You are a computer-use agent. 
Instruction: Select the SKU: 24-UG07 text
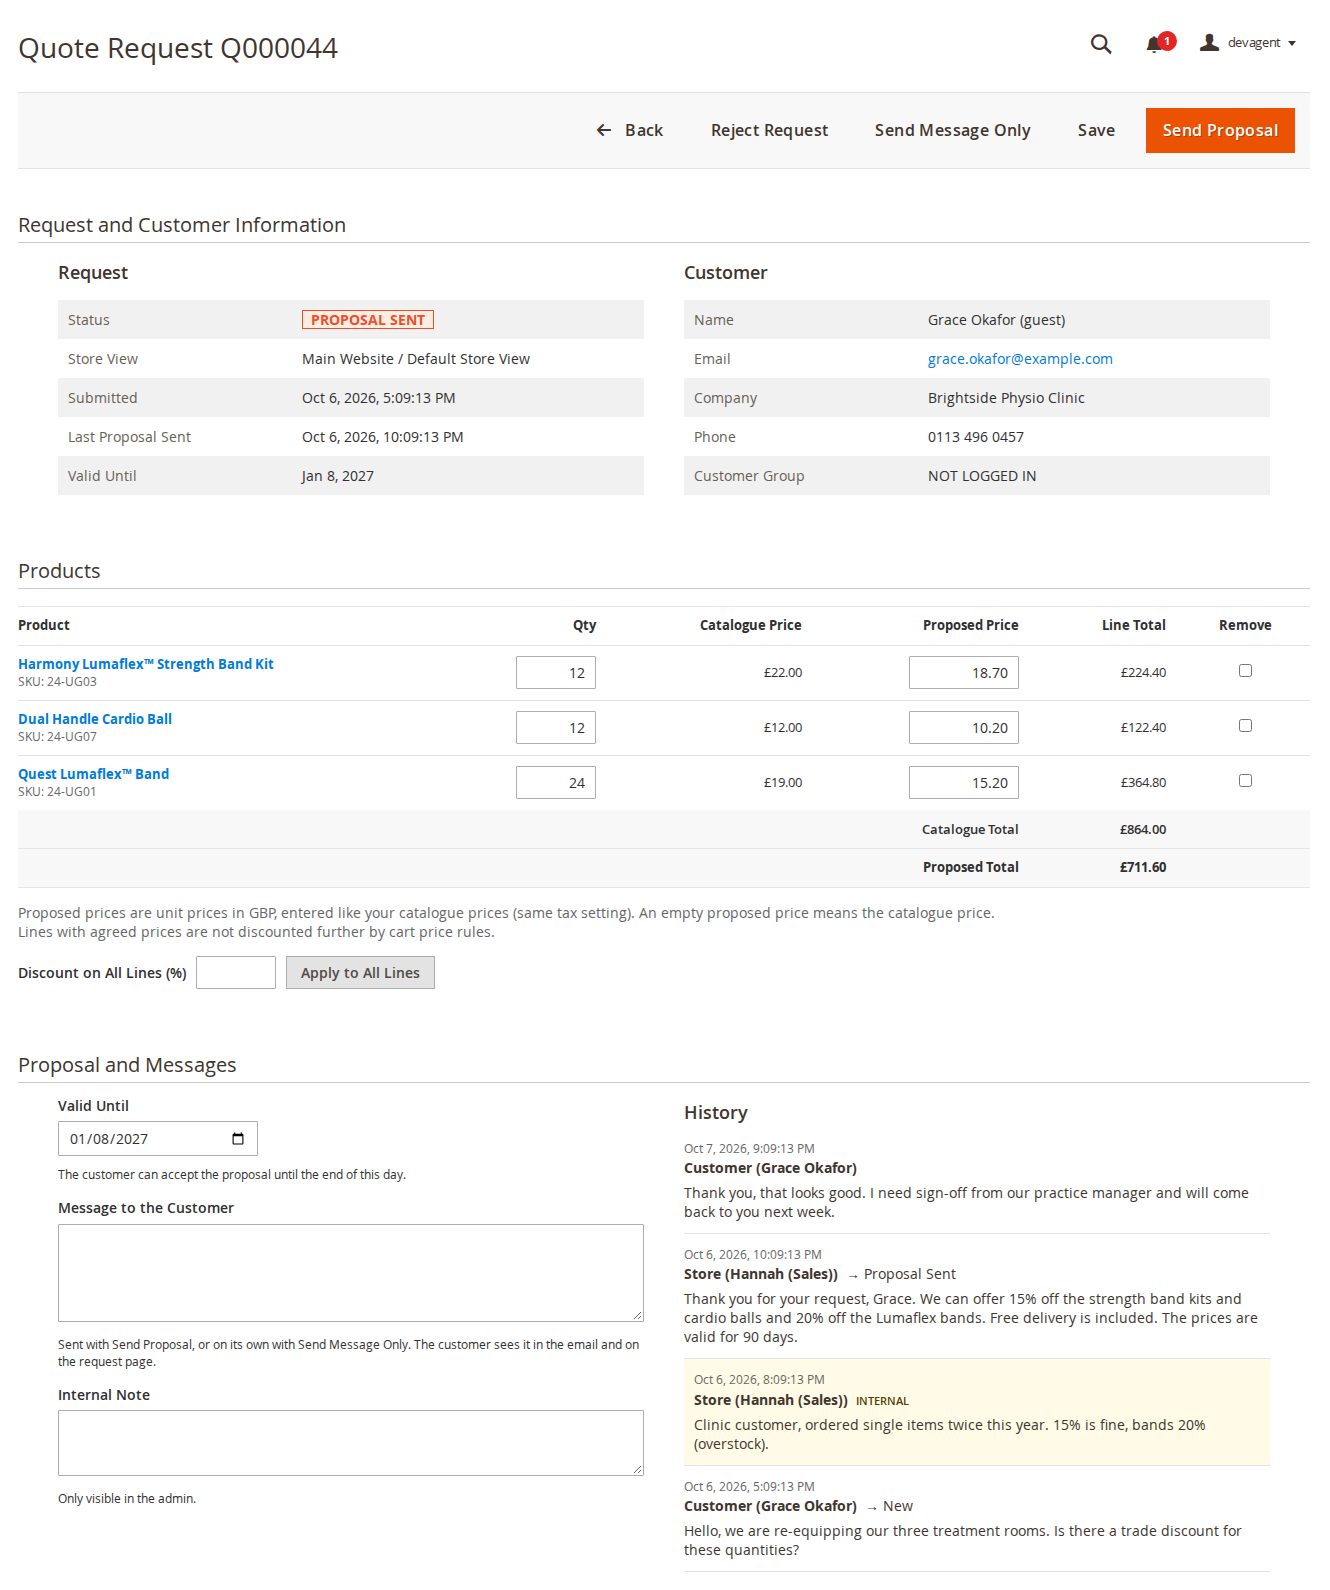pos(57,737)
